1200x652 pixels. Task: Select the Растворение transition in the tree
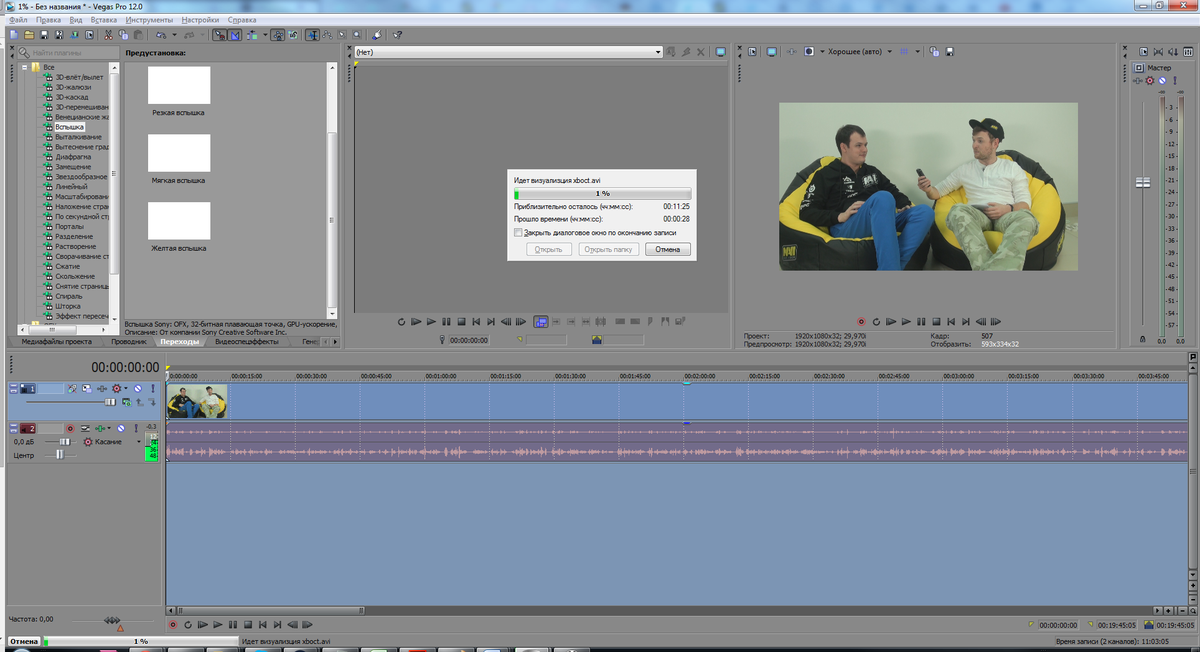tap(76, 246)
